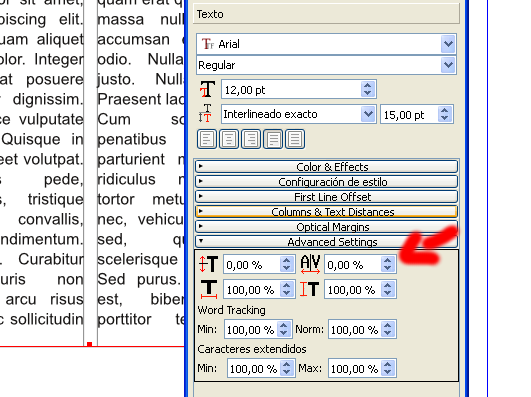Click the line spacing icon

point(205,113)
